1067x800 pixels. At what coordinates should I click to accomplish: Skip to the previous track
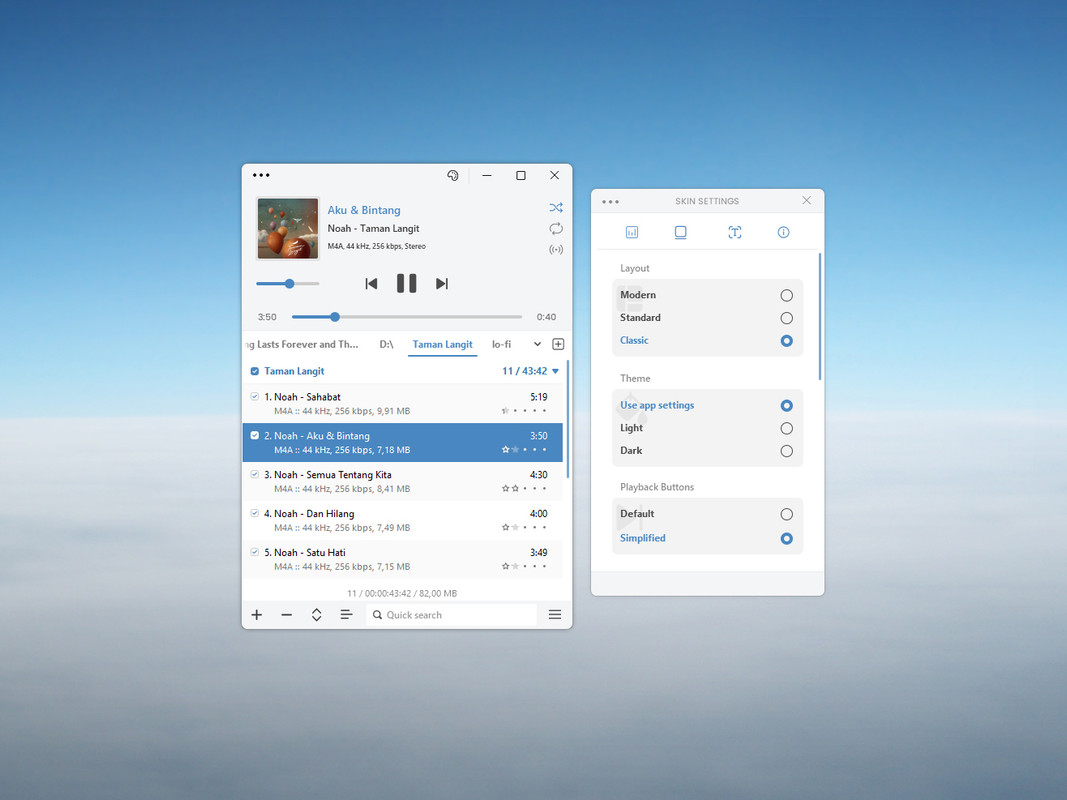coord(371,284)
